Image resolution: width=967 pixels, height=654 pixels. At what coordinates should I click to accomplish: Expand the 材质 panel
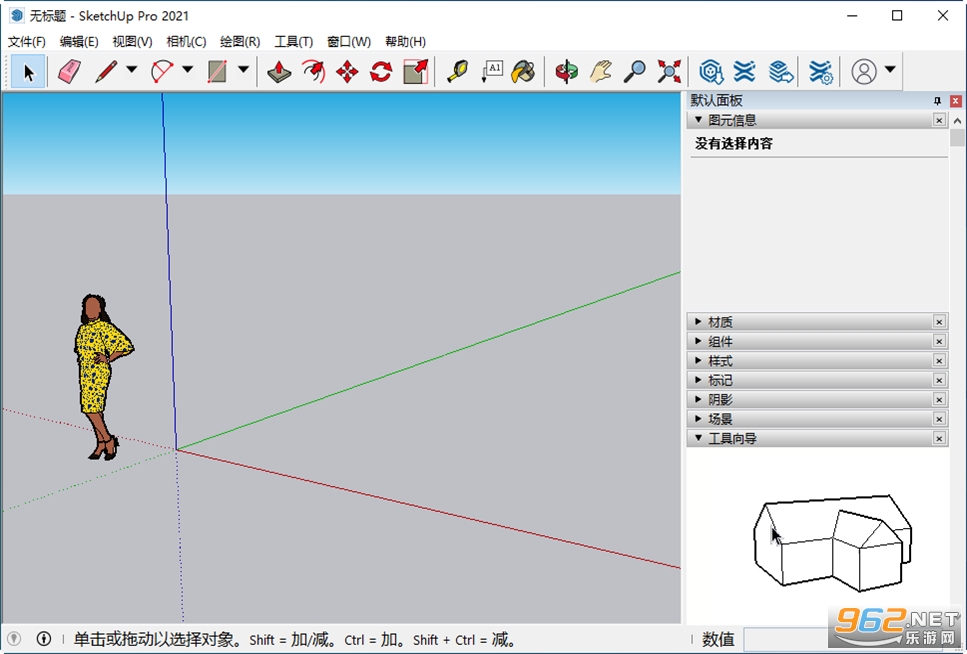pos(699,321)
